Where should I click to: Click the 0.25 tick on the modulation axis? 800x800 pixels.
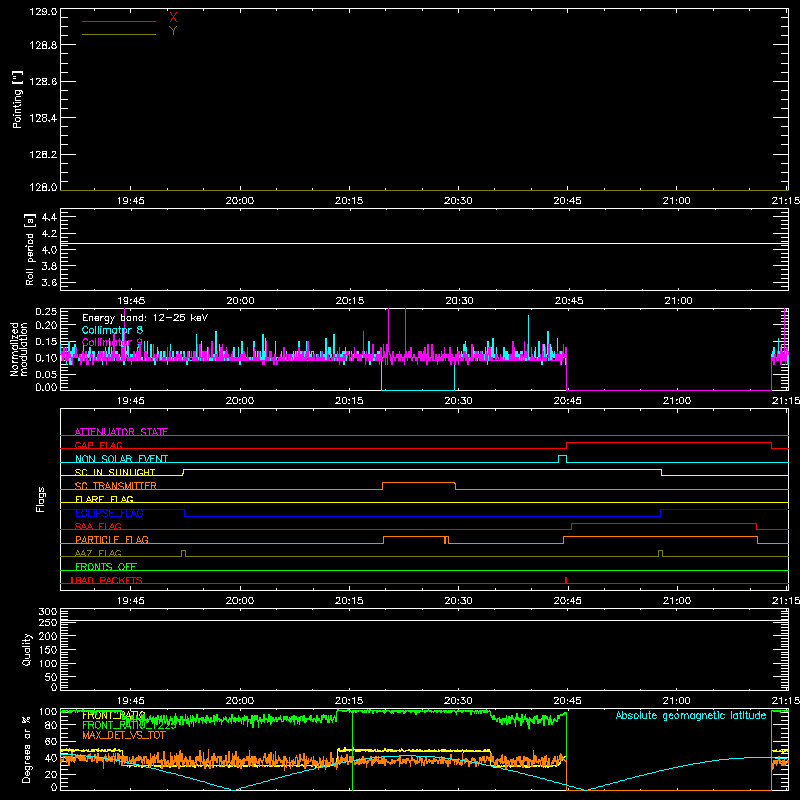coord(46,311)
